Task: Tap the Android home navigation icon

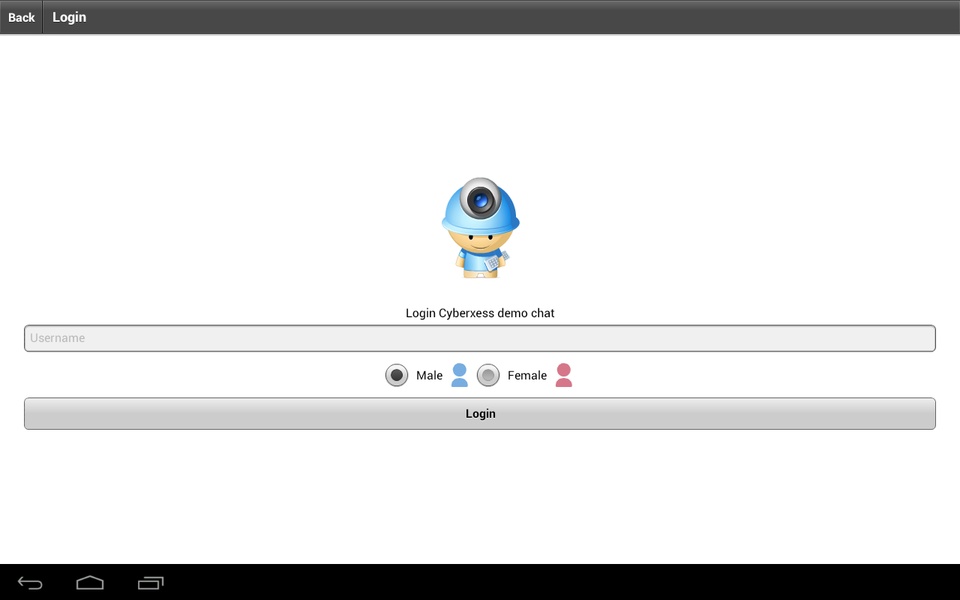Action: pos(90,583)
